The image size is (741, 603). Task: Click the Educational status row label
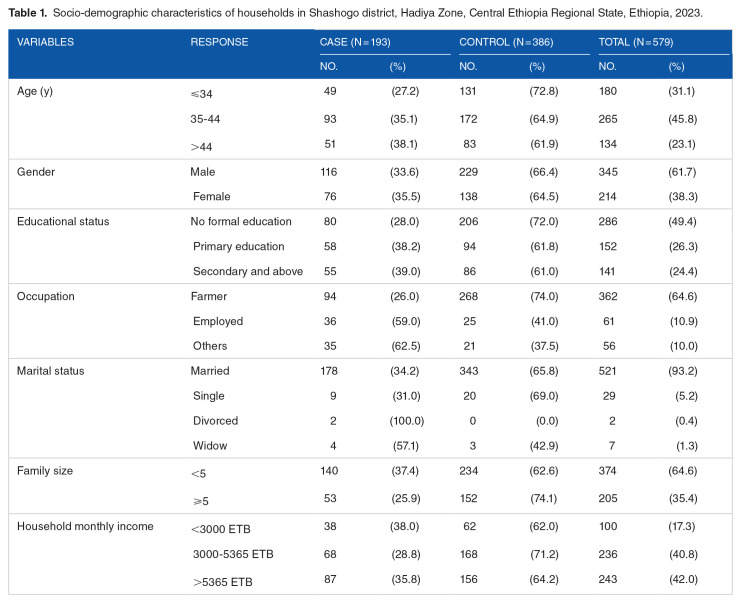63,221
